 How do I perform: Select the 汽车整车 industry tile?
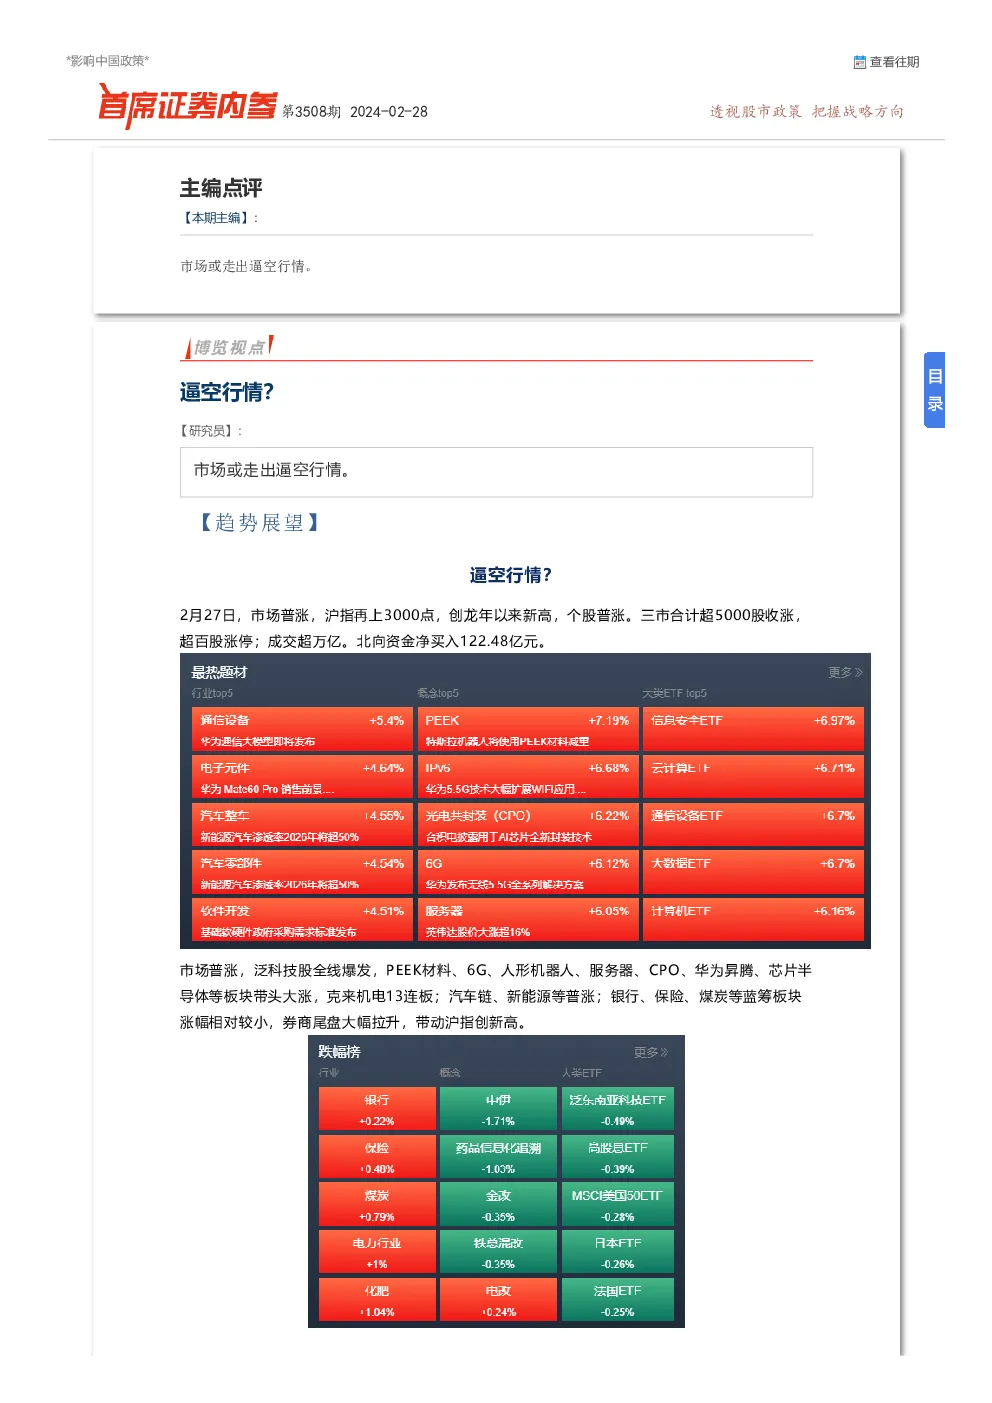point(302,825)
